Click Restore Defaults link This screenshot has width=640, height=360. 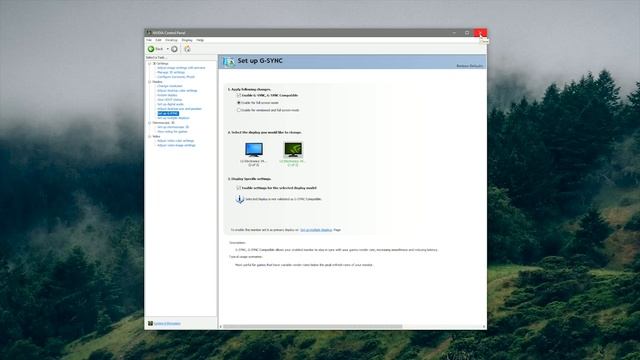(x=470, y=66)
